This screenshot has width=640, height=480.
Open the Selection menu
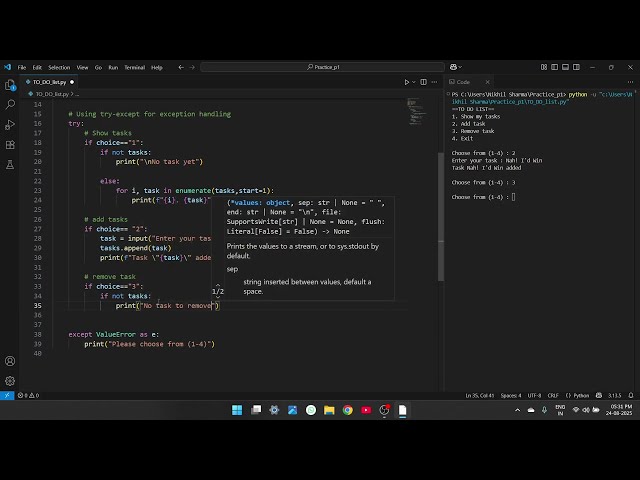click(x=59, y=67)
